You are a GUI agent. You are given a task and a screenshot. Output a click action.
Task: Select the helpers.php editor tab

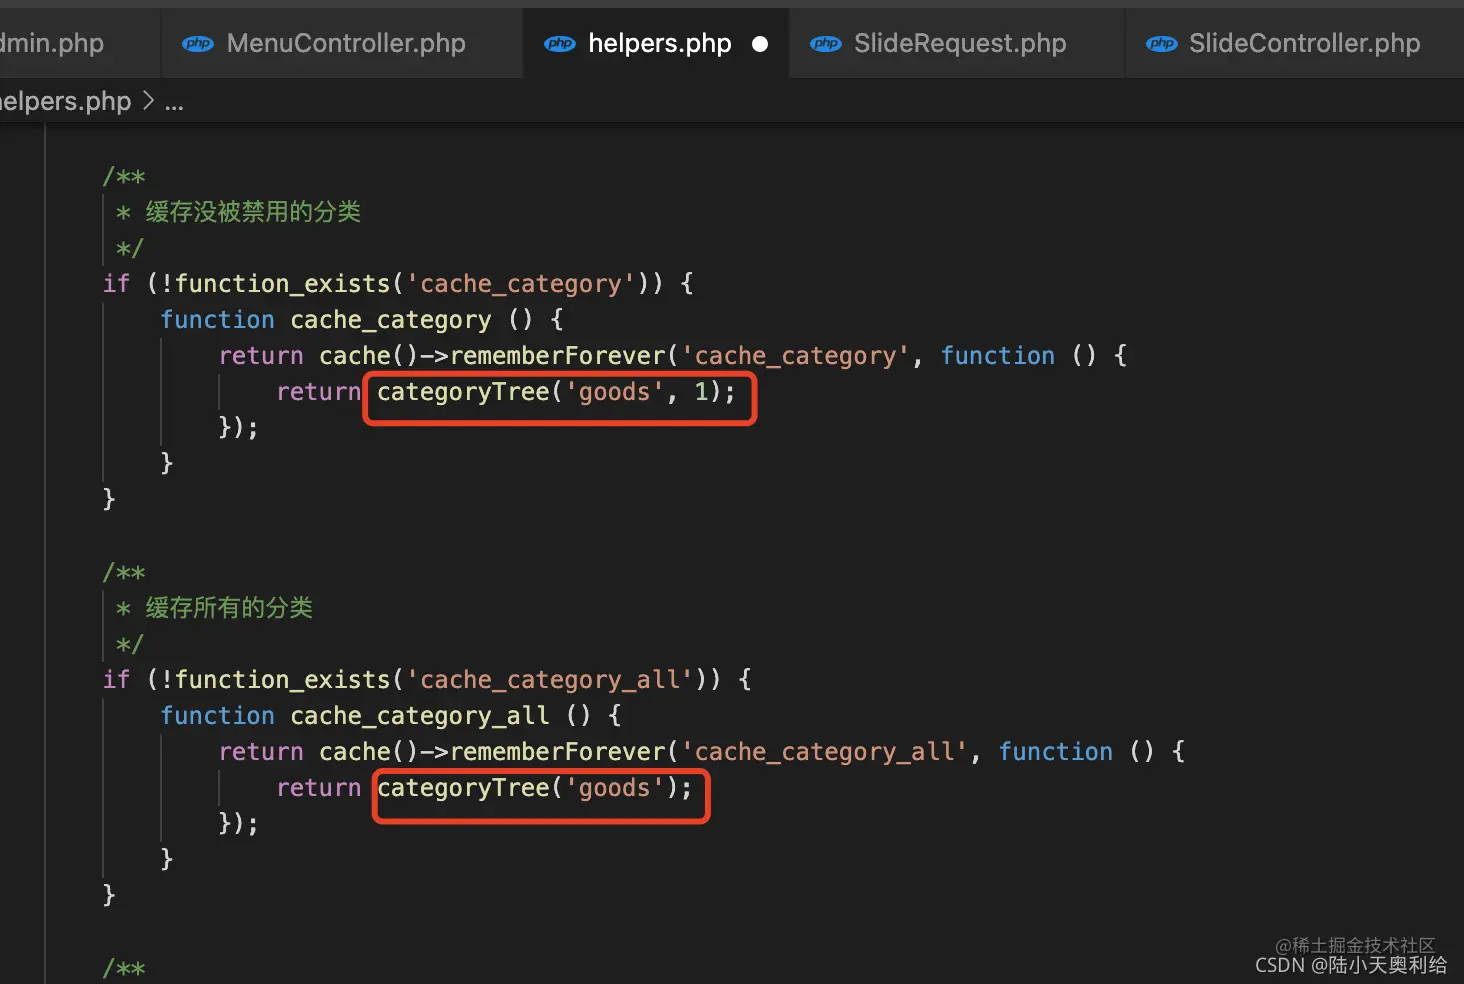pos(656,43)
